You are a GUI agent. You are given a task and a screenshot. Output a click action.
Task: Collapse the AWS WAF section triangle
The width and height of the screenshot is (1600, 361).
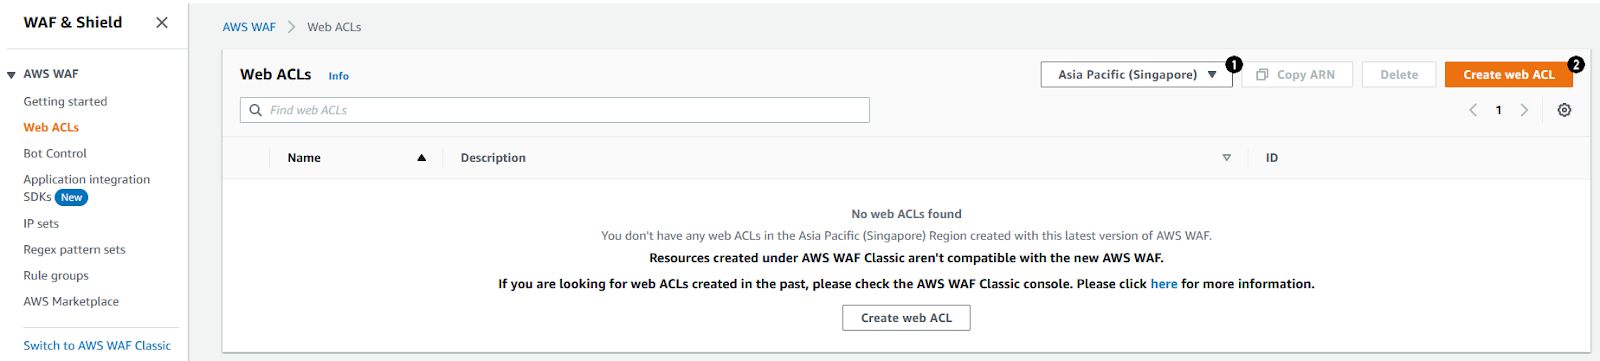pos(11,74)
